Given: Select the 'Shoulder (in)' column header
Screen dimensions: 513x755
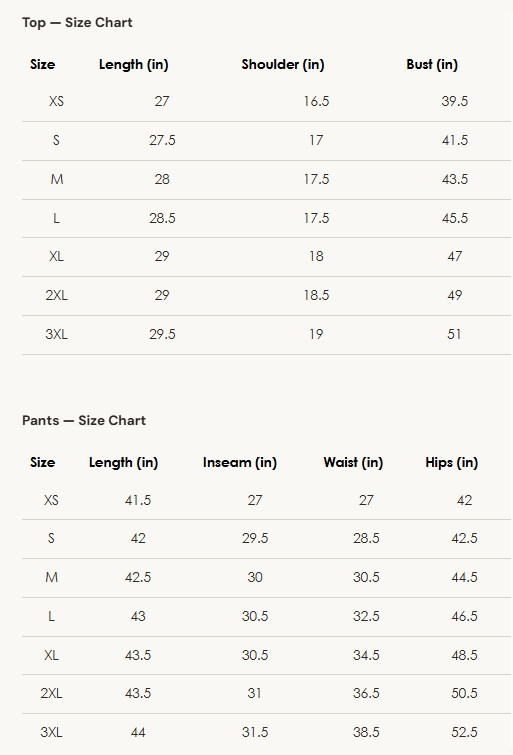Looking at the screenshot, I should [283, 65].
